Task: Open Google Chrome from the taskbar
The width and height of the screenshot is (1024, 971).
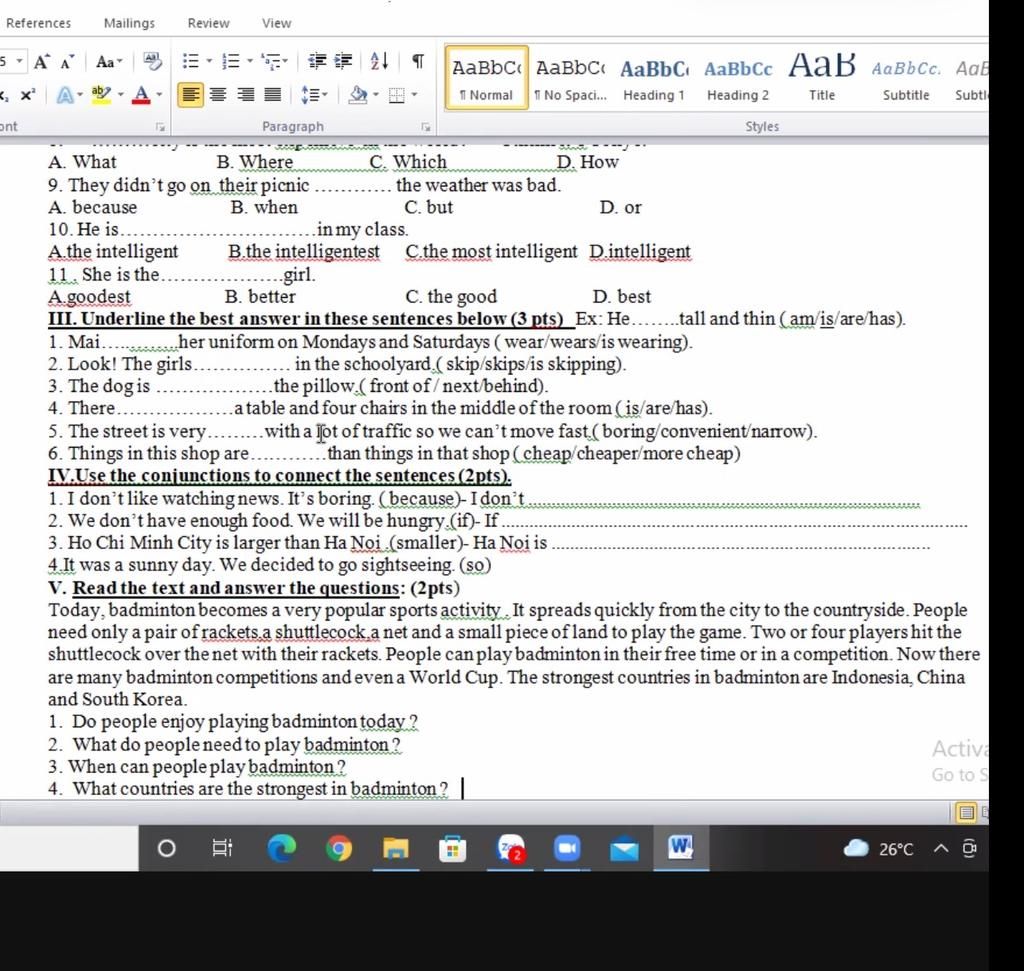Action: coord(338,848)
